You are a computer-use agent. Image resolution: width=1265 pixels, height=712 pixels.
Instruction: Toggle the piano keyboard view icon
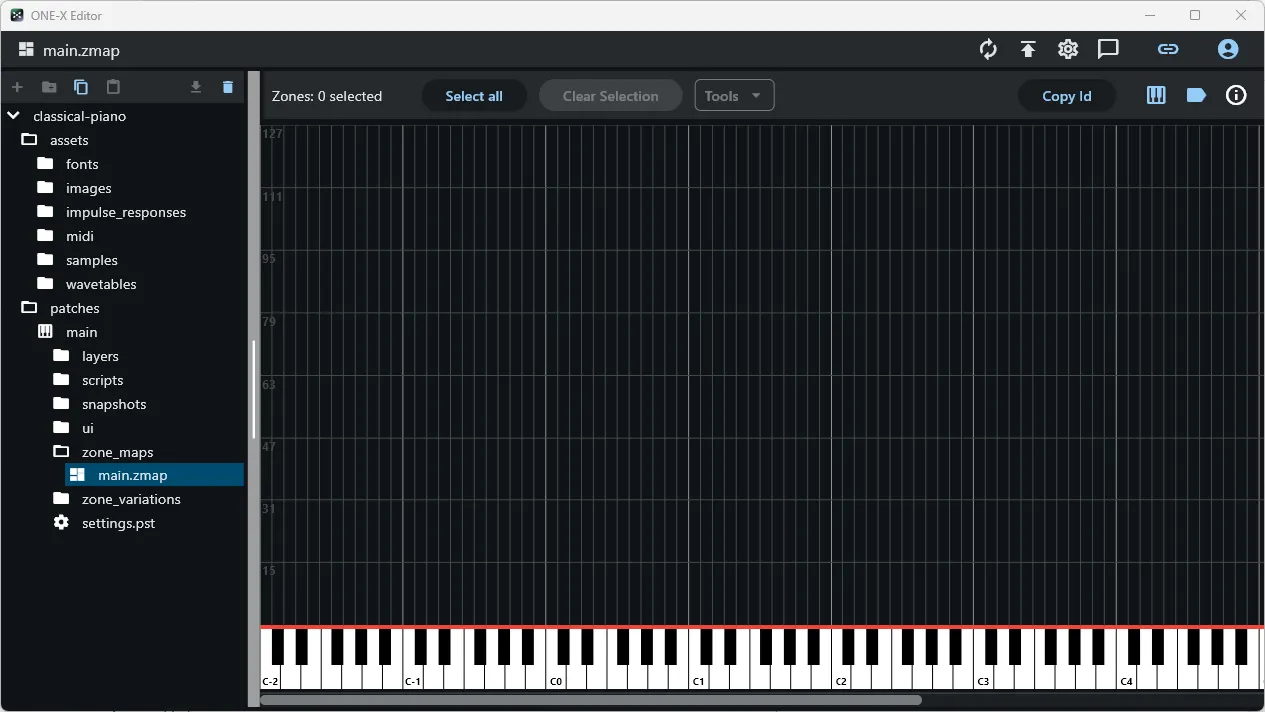1156,96
